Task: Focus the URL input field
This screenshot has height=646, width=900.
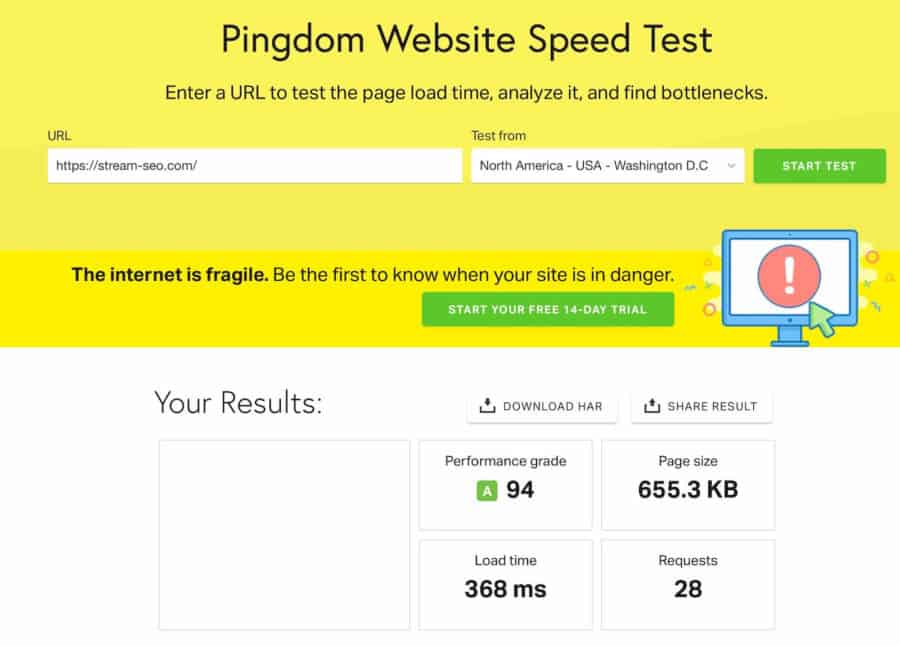Action: pos(255,166)
